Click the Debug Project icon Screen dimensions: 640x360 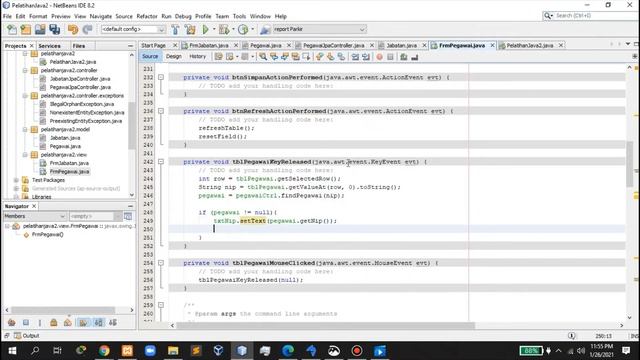click(x=224, y=29)
